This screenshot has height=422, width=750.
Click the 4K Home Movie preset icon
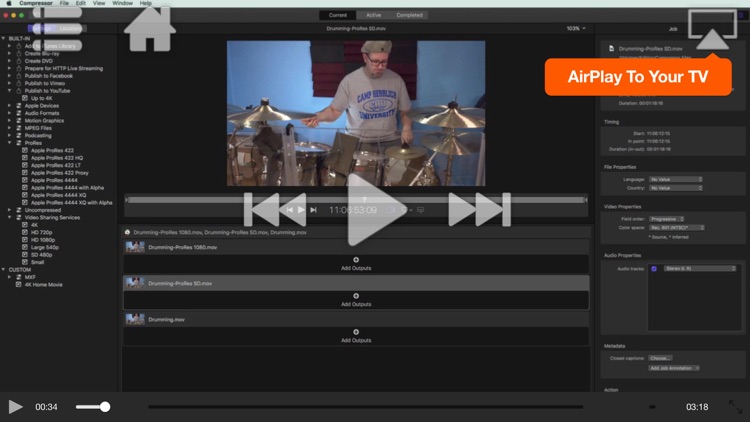point(19,284)
